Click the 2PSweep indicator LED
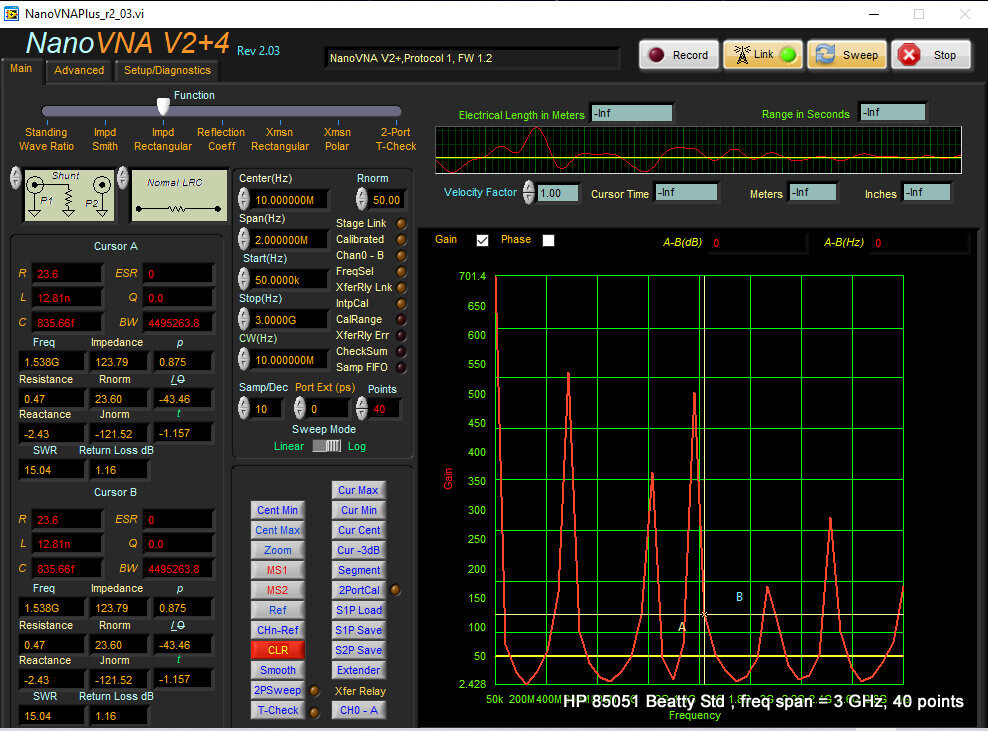The height and width of the screenshot is (731, 988). click(314, 691)
